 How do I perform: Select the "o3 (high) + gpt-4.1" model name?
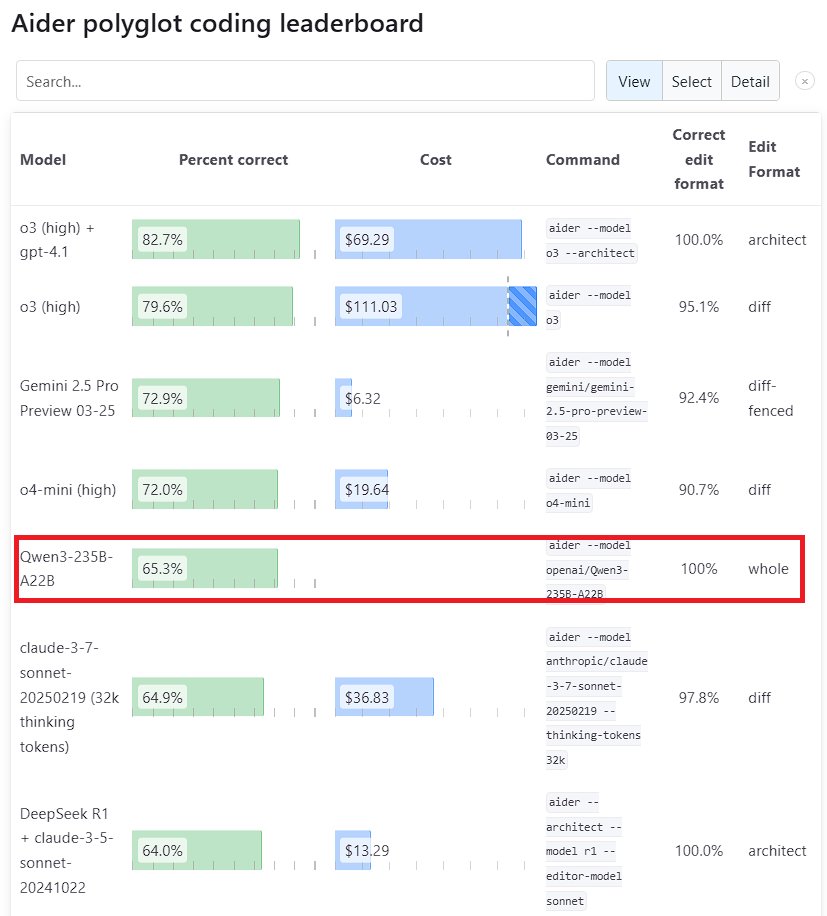coord(57,240)
